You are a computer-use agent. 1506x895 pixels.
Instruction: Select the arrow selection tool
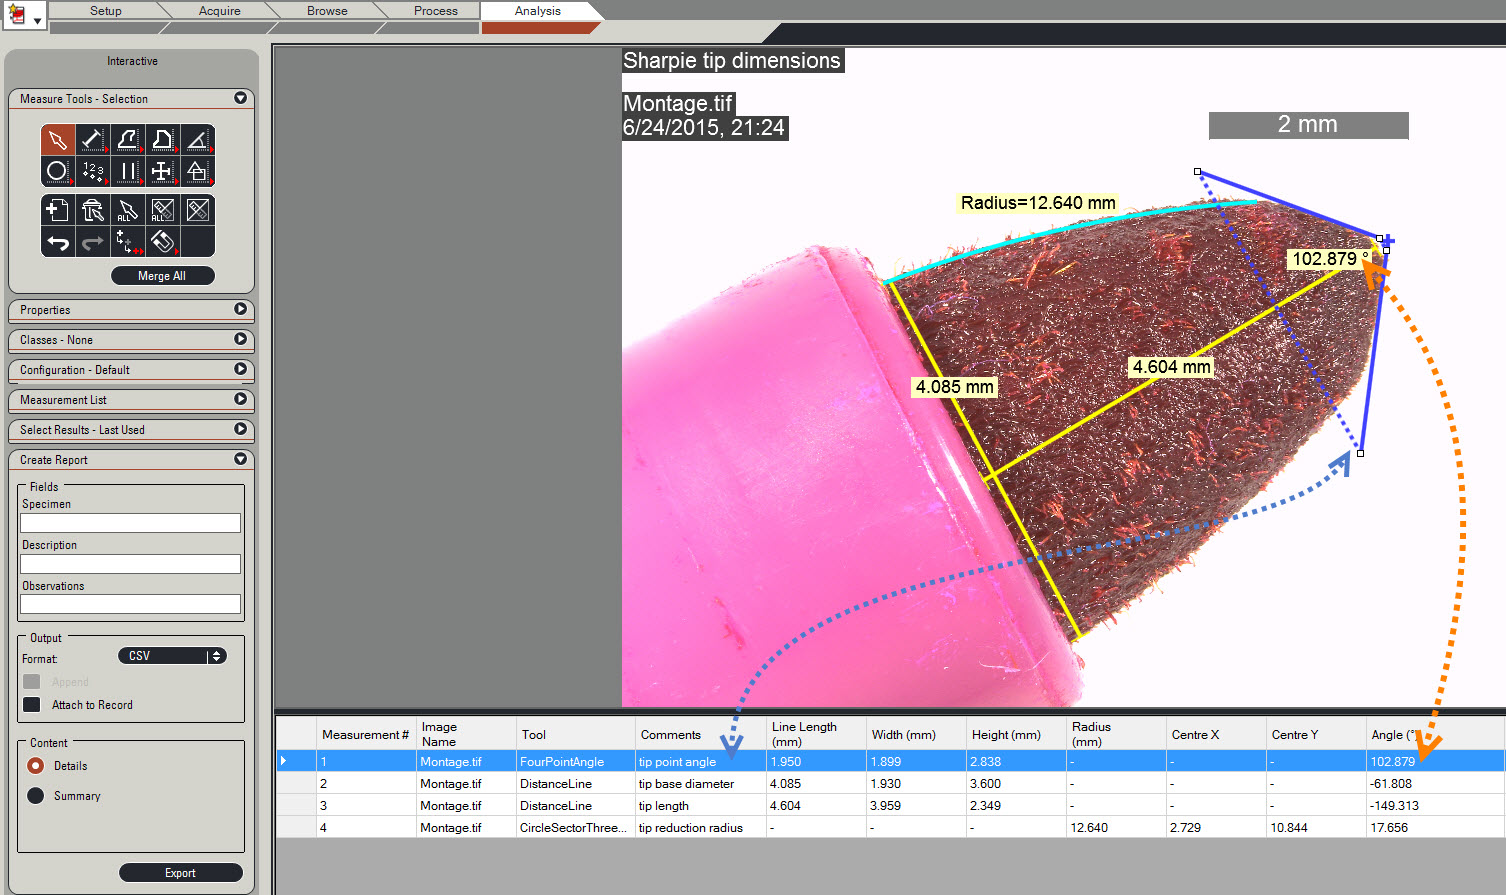(58, 140)
